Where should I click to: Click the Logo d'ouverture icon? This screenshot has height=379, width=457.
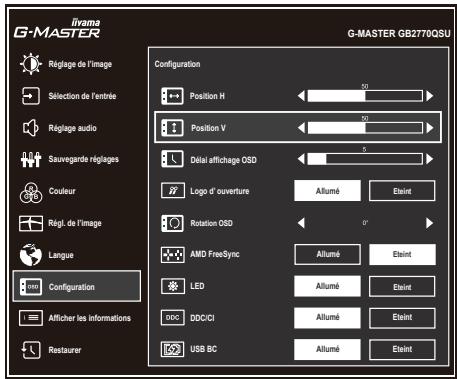[173, 191]
